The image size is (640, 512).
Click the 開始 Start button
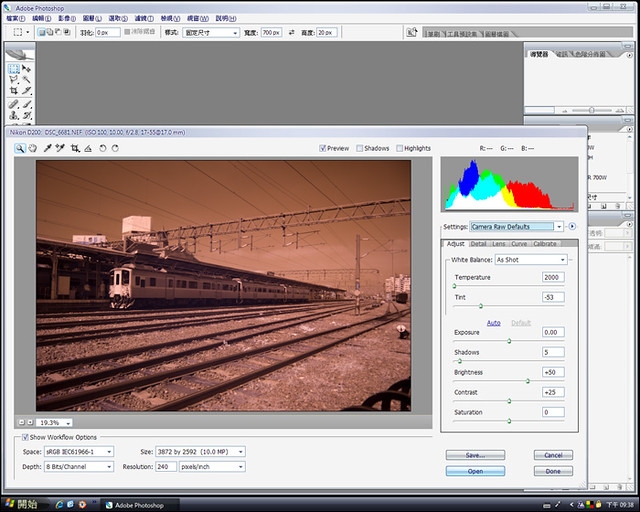pos(21,504)
